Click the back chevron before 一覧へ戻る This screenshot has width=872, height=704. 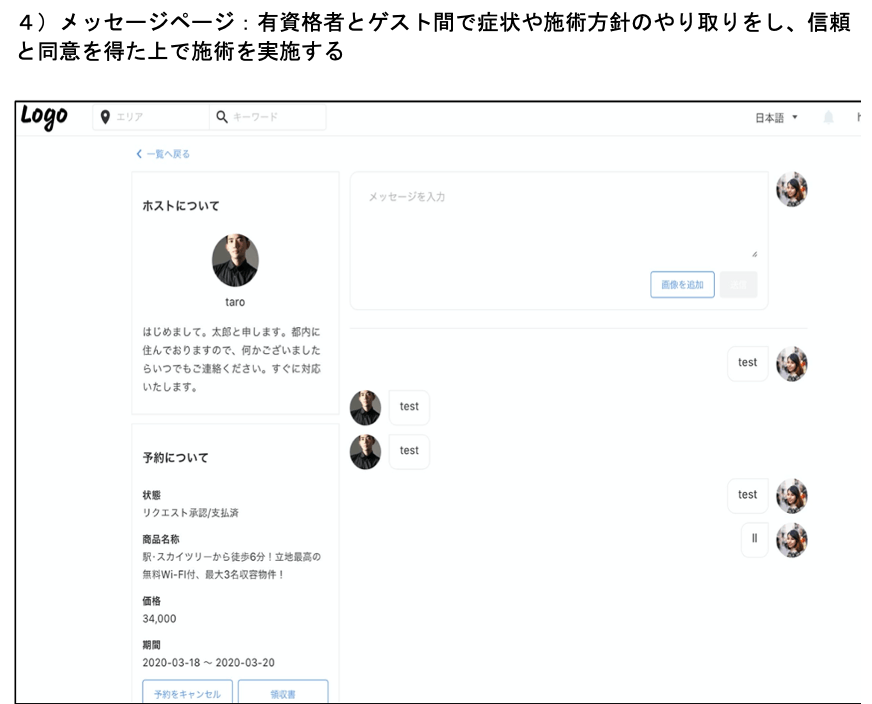pyautogui.click(x=139, y=154)
